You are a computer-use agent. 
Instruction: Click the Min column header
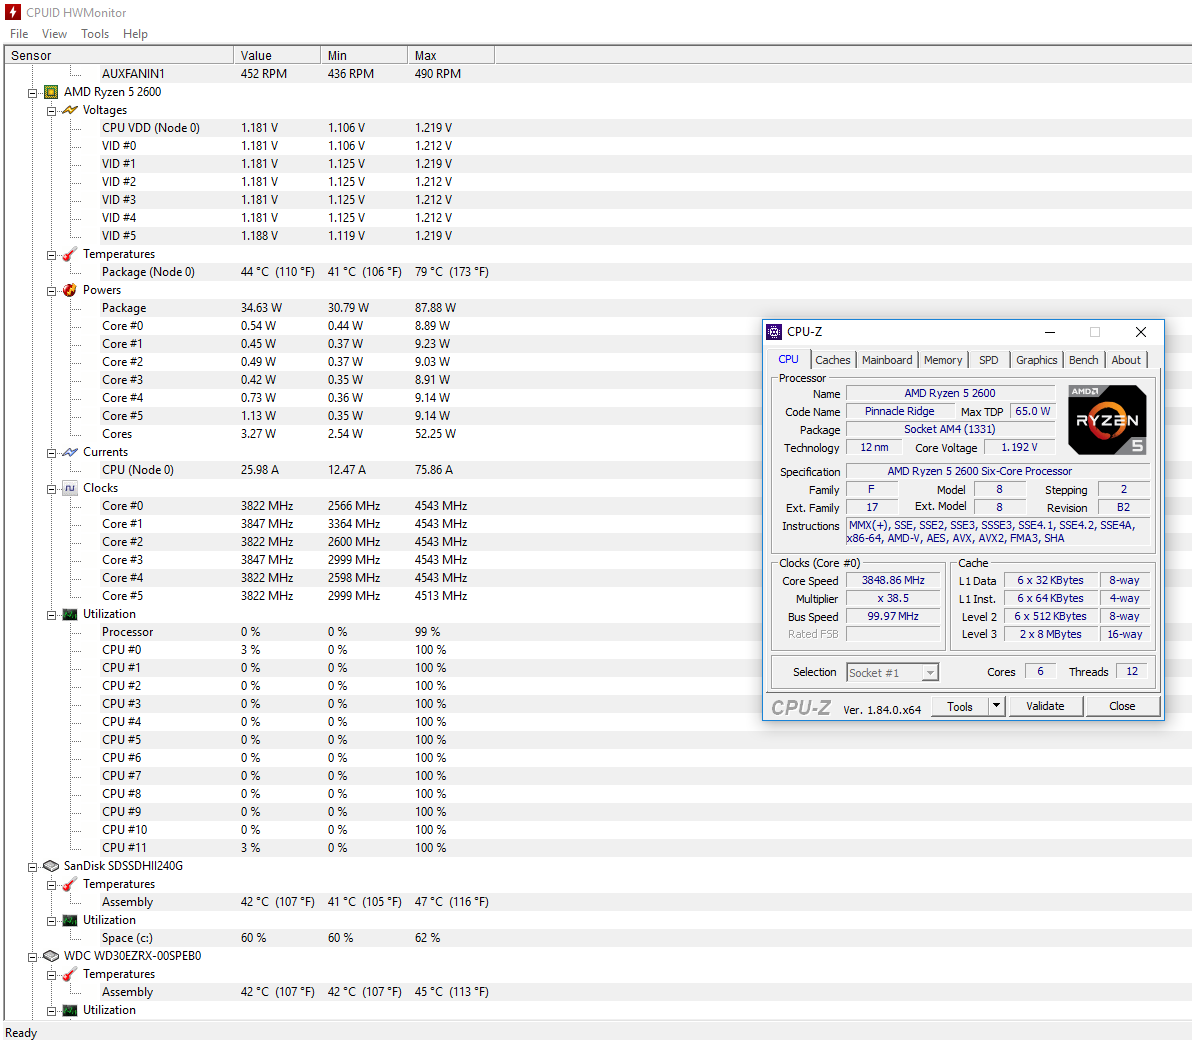[x=364, y=55]
